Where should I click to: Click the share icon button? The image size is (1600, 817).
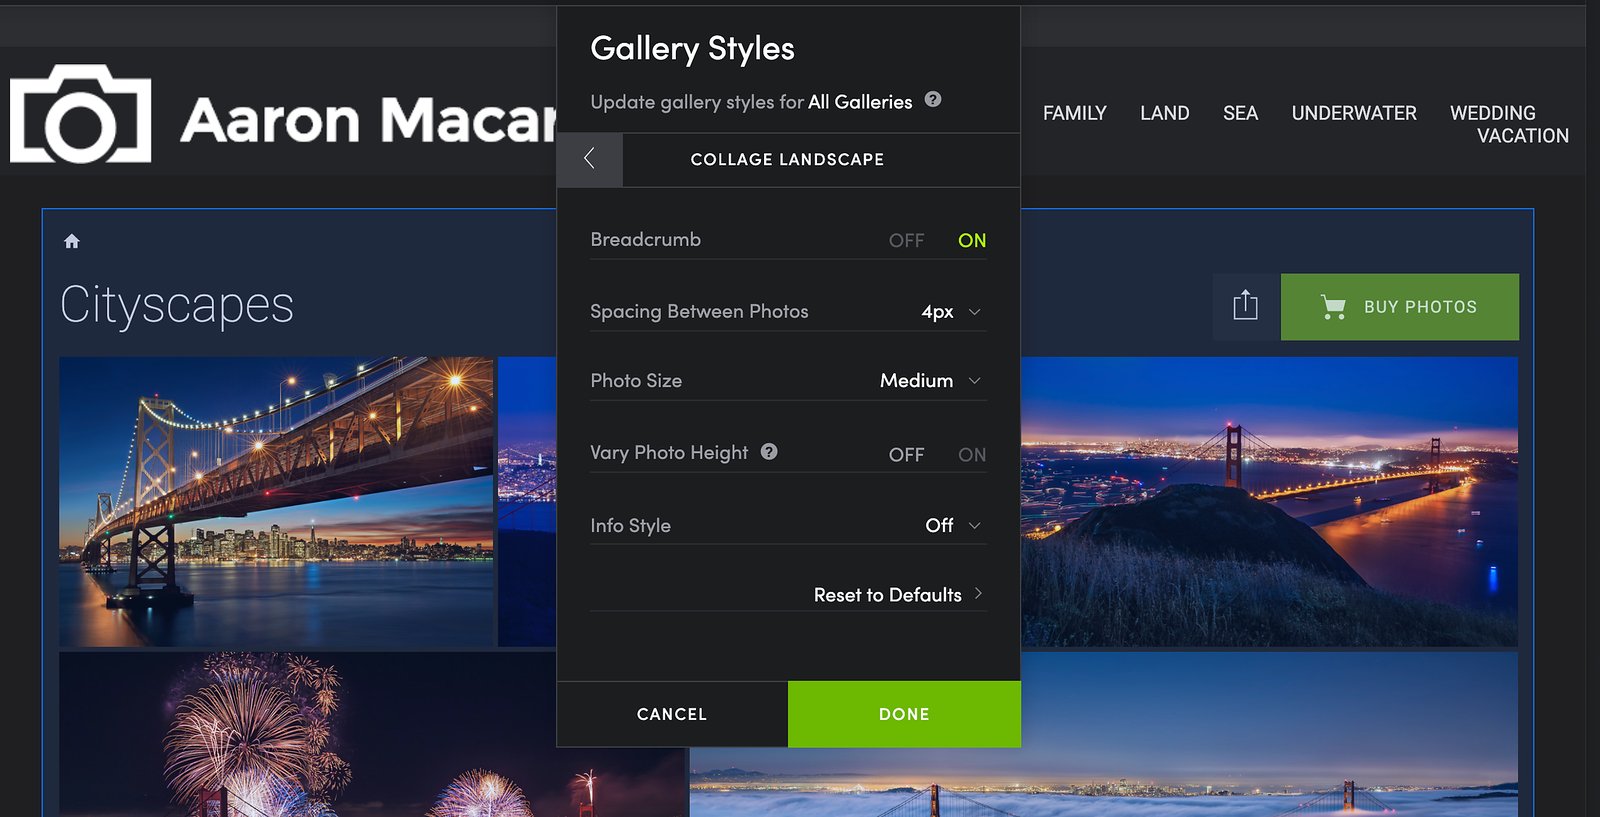pos(1246,306)
